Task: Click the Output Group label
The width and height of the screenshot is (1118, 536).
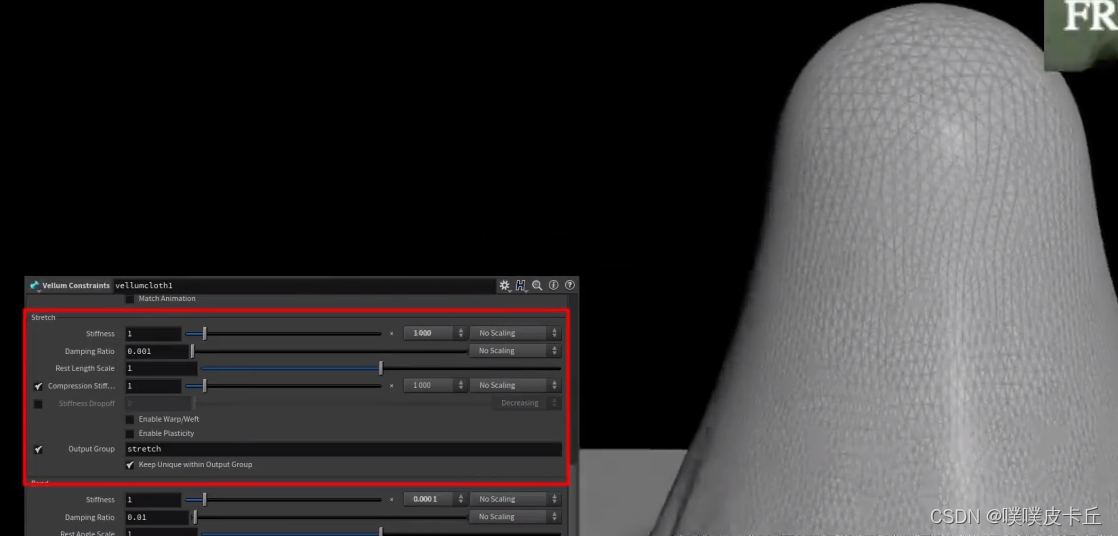Action: coord(91,449)
